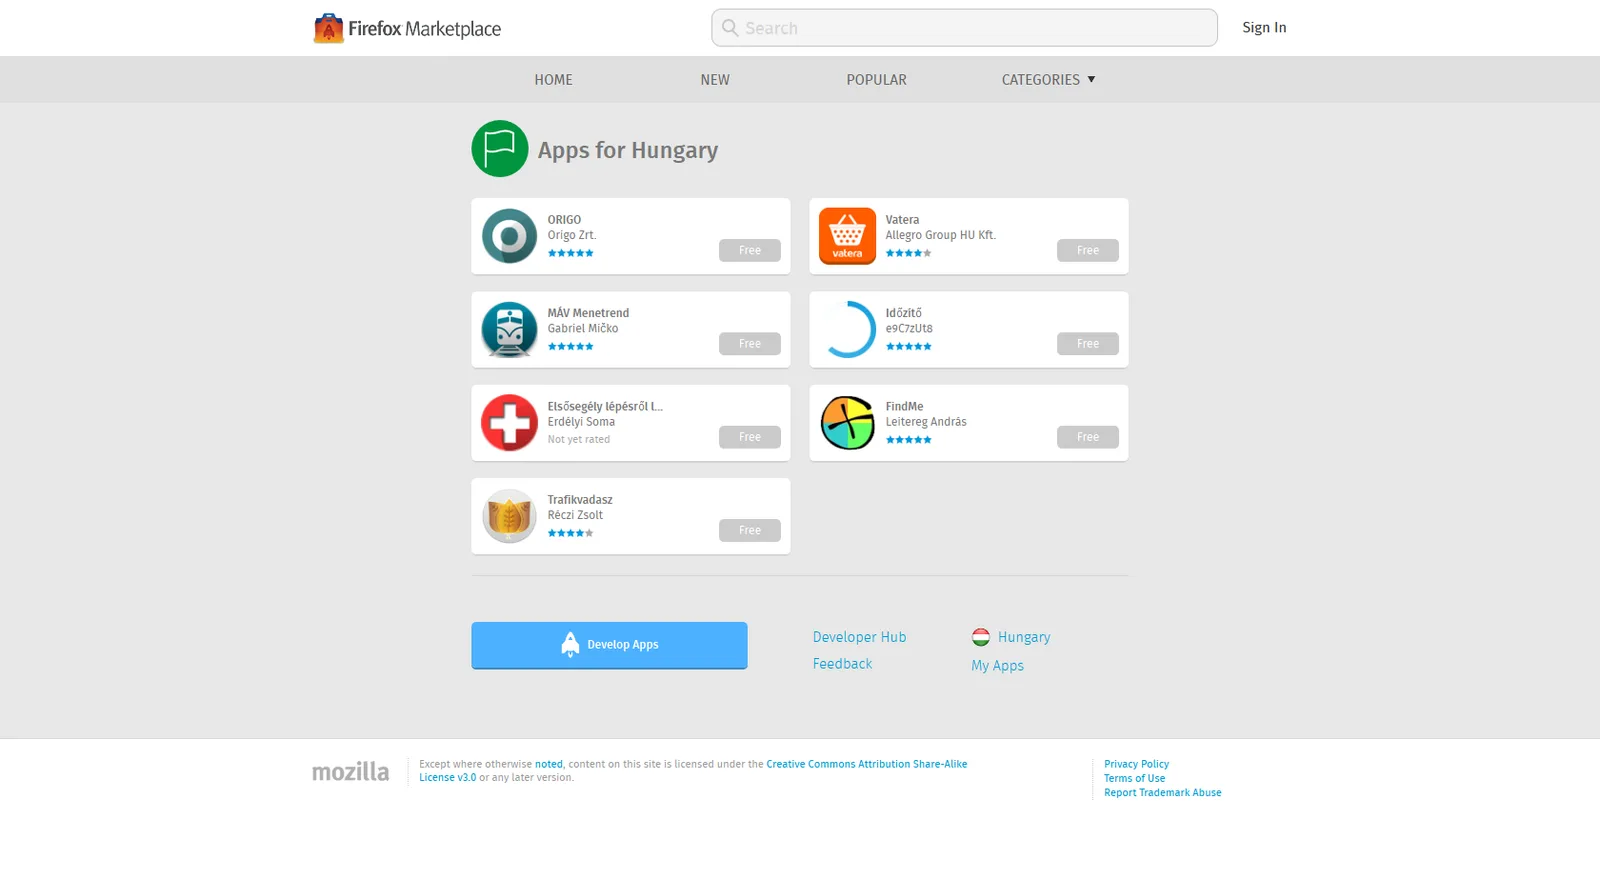Expand the Categories dropdown arrow
Image resolution: width=1600 pixels, height=879 pixels.
point(1091,79)
